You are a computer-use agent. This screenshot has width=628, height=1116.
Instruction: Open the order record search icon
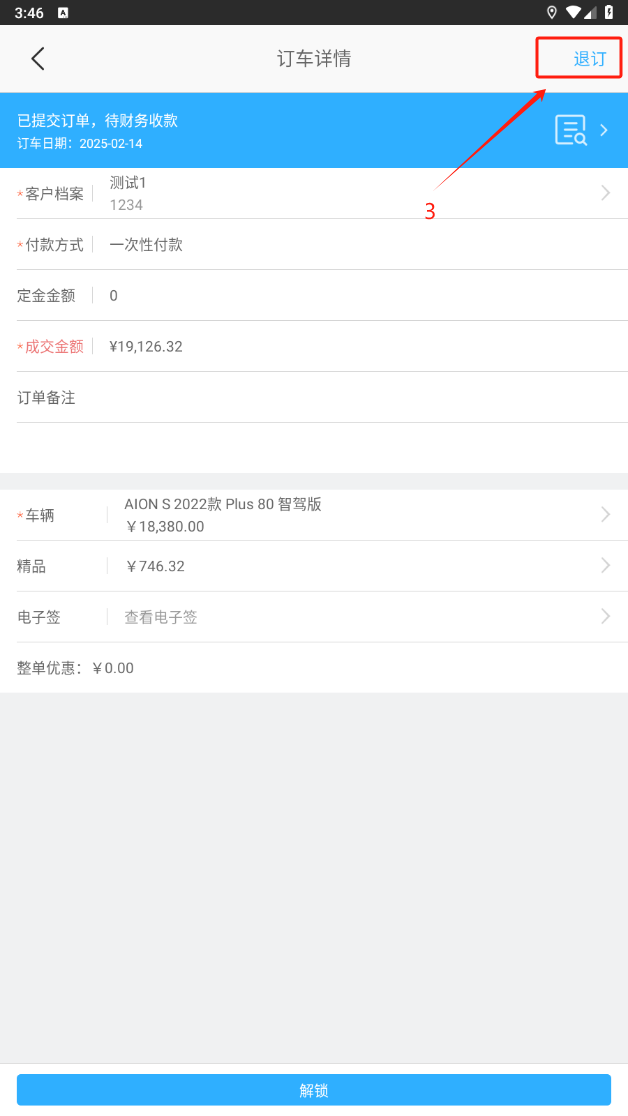pyautogui.click(x=571, y=130)
